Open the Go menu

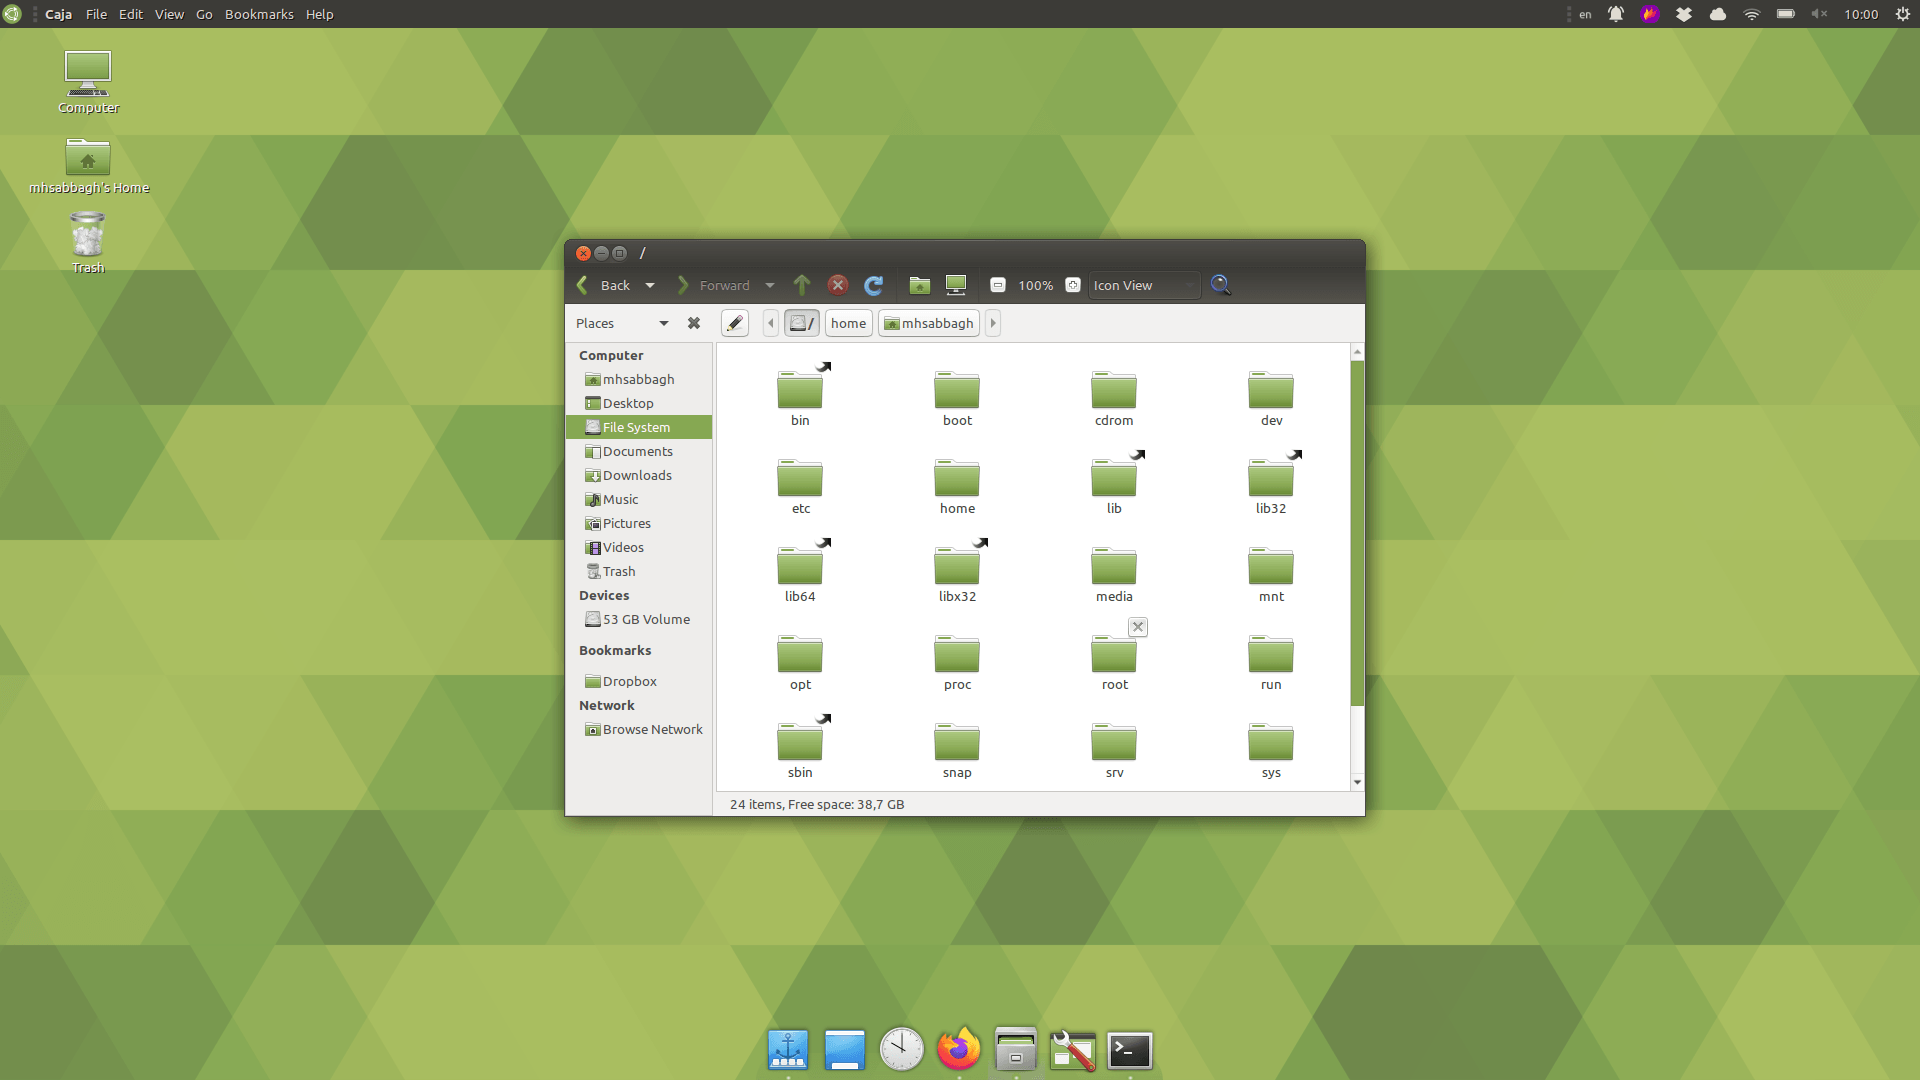[x=204, y=14]
